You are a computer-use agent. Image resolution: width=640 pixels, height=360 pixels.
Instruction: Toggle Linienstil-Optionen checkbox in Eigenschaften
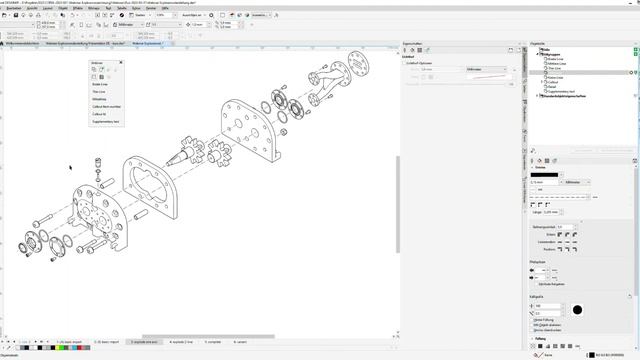[x=404, y=63]
